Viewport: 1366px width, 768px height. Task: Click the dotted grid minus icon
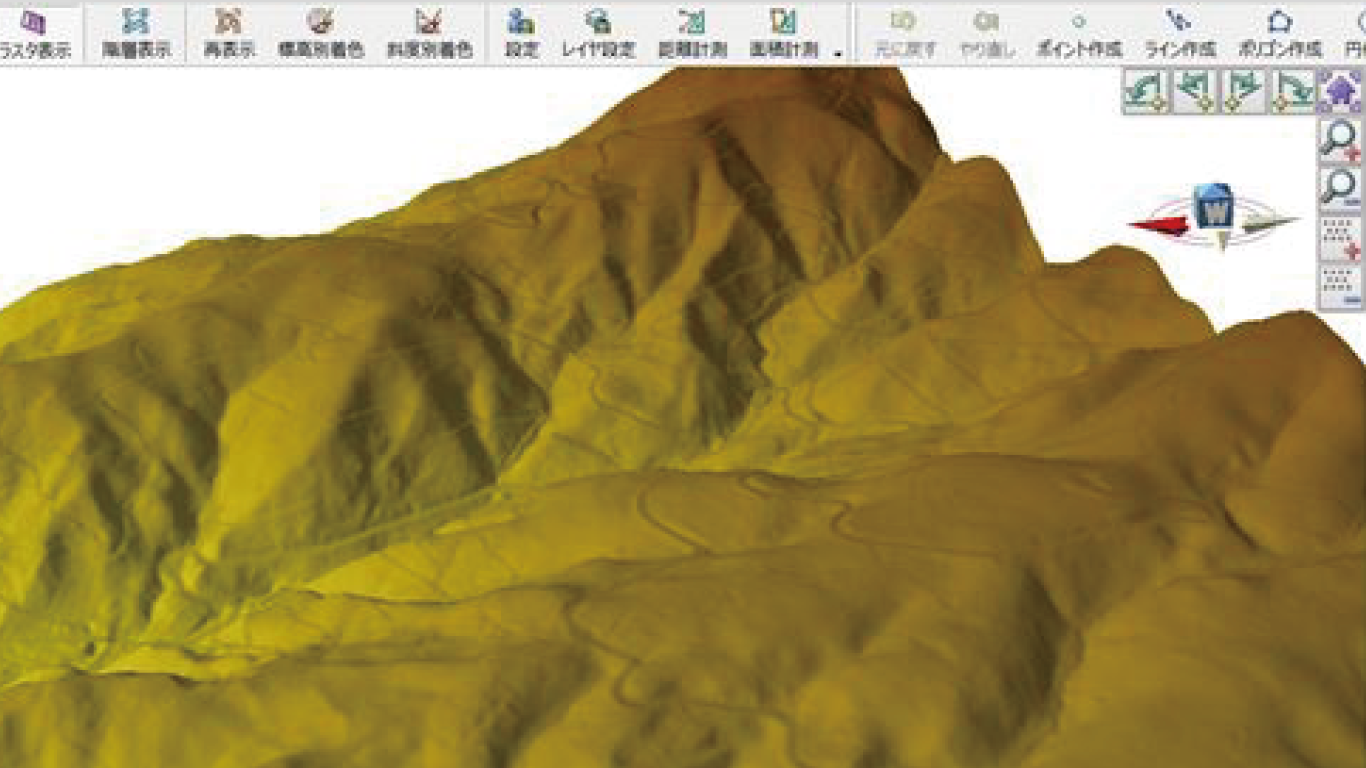pyautogui.click(x=1341, y=286)
